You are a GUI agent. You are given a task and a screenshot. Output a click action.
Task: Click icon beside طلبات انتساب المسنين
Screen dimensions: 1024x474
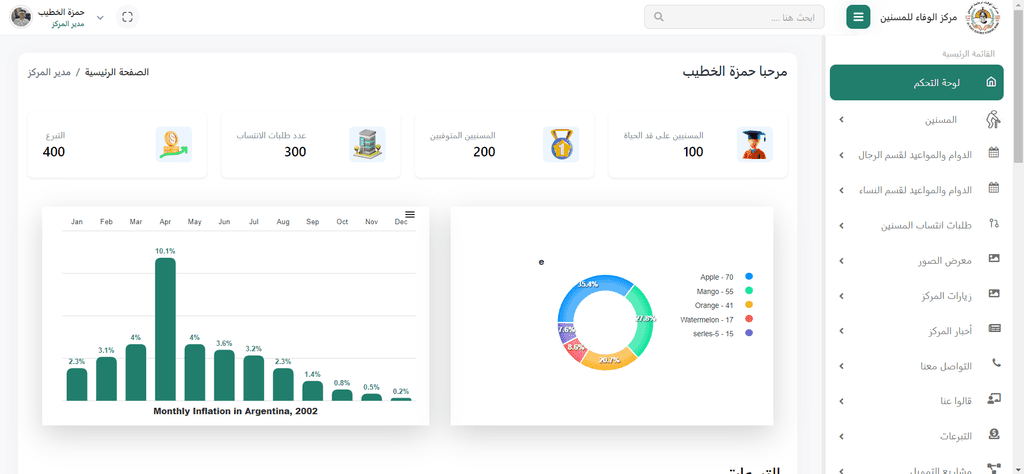click(x=994, y=225)
